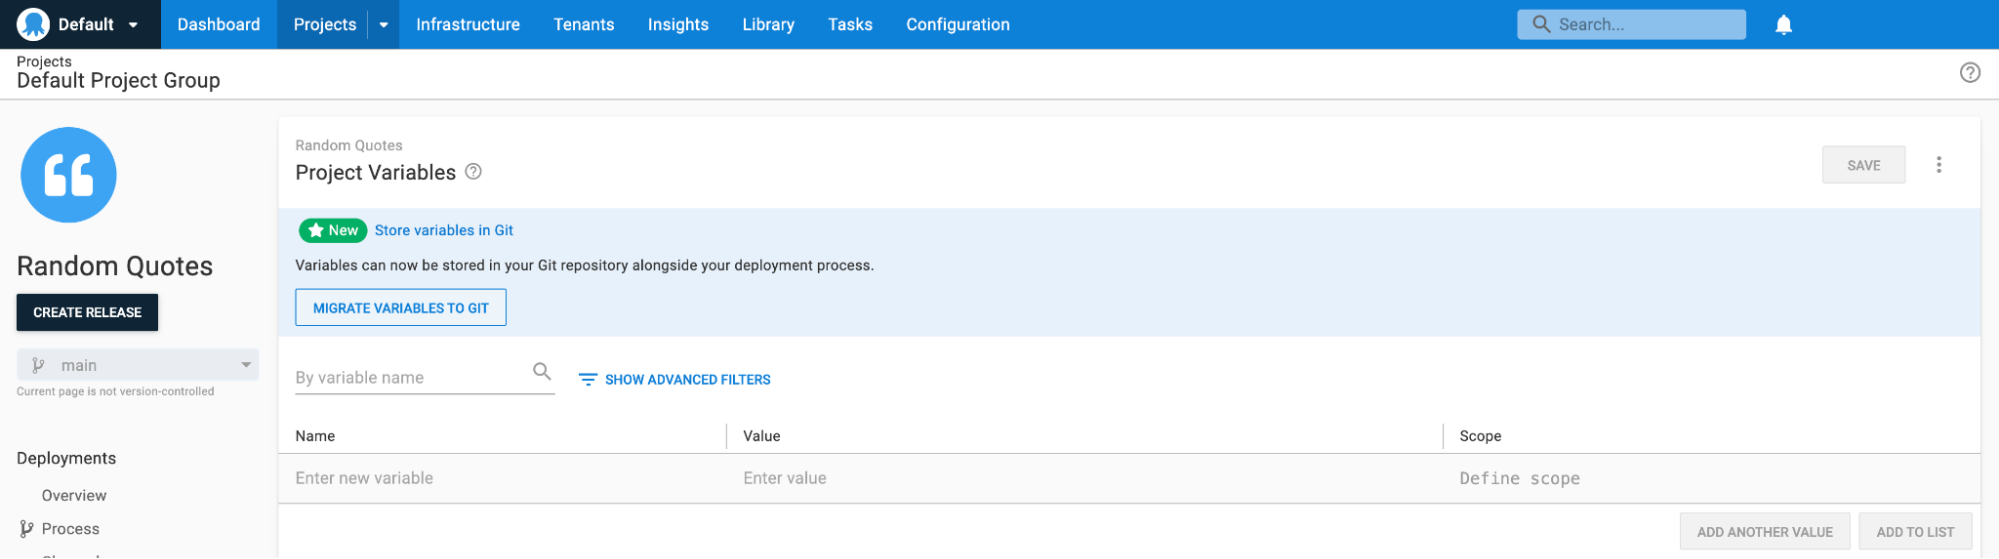Click the branch icon beside Process
Image resolution: width=1999 pixels, height=559 pixels.
coord(26,529)
